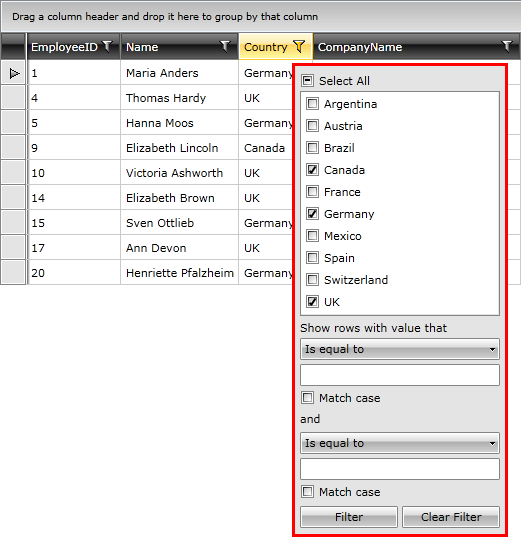Screen dimensions: 521x537
Task: Click EmployeeID cell with value 9
Action: (74, 148)
